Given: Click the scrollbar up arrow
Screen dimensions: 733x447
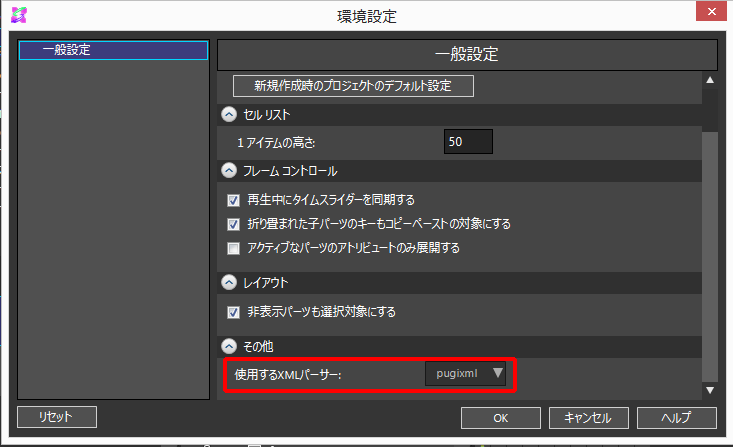Looking at the screenshot, I should click(710, 80).
